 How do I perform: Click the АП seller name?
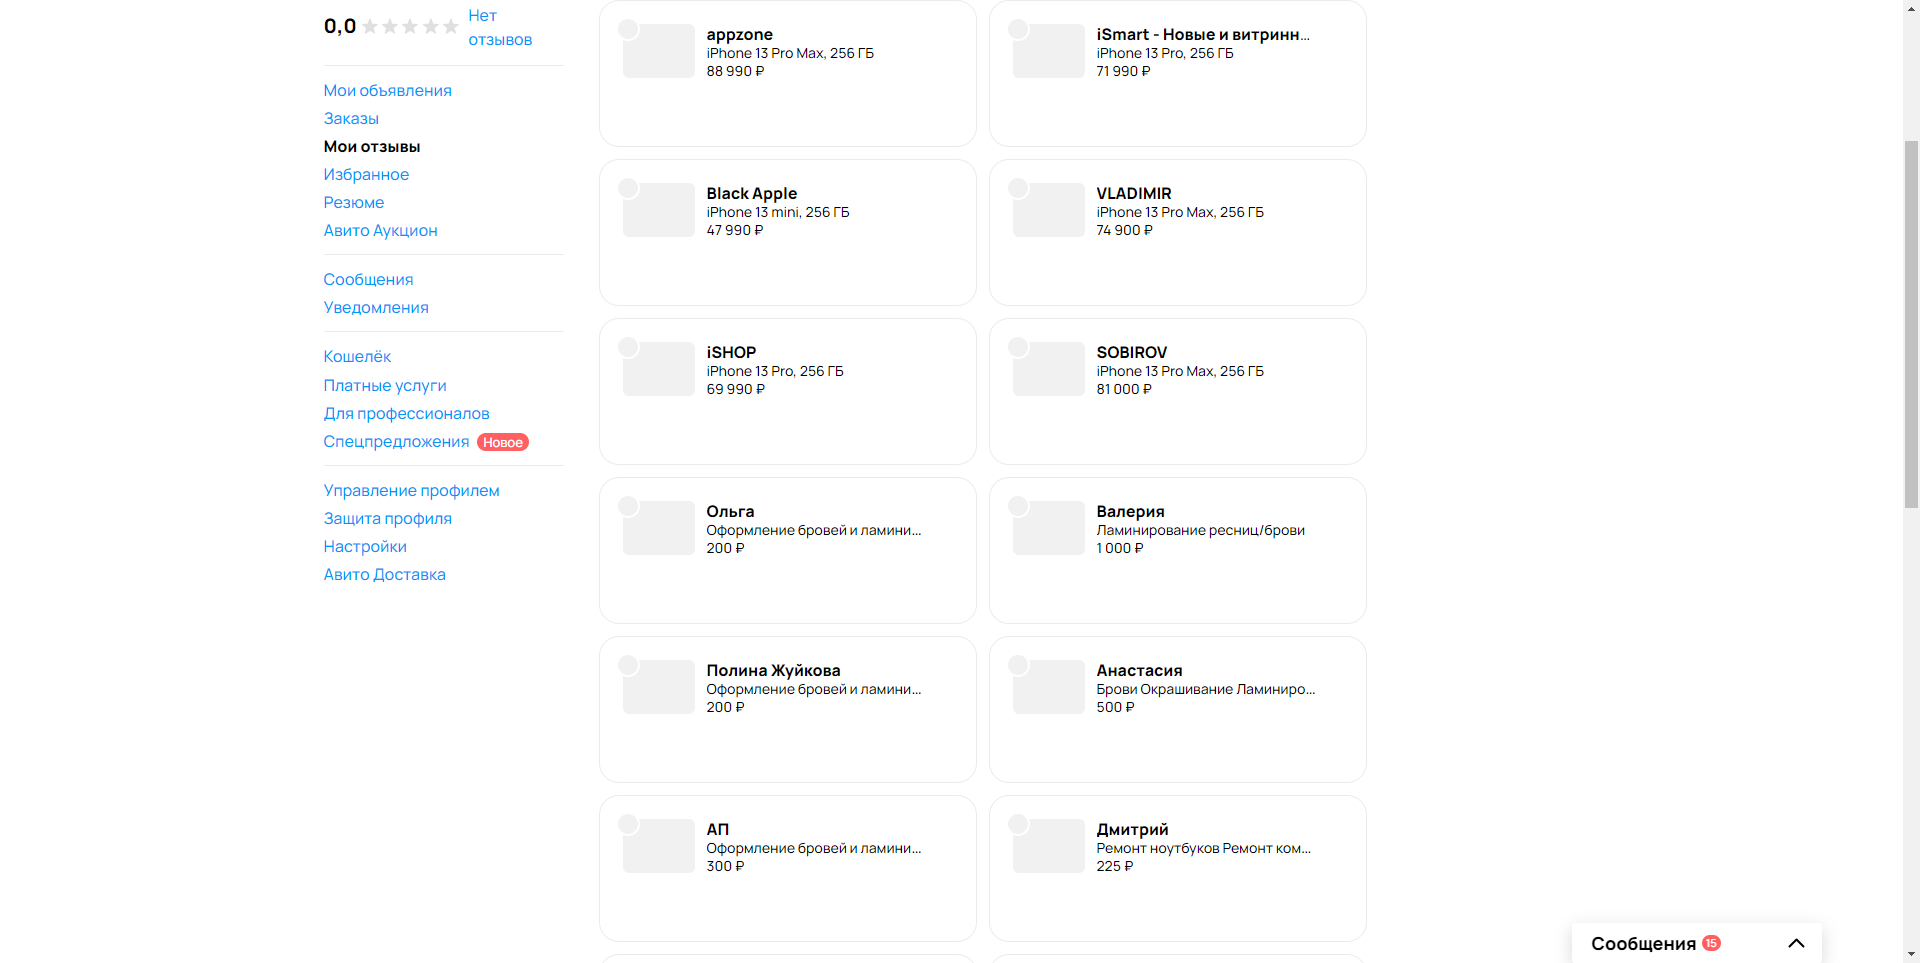[718, 829]
